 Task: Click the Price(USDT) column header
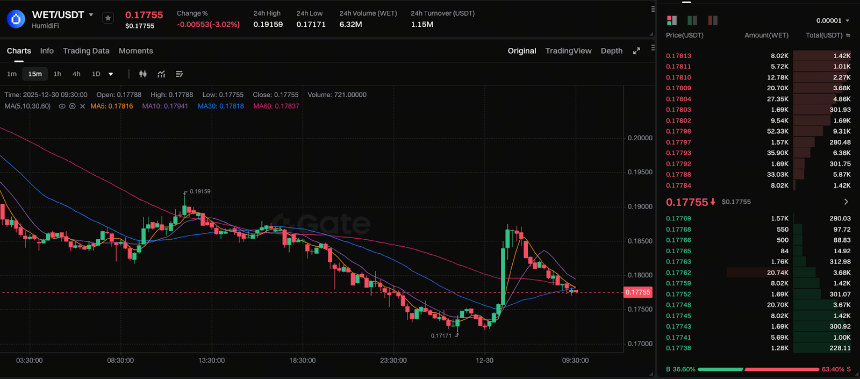tap(684, 35)
